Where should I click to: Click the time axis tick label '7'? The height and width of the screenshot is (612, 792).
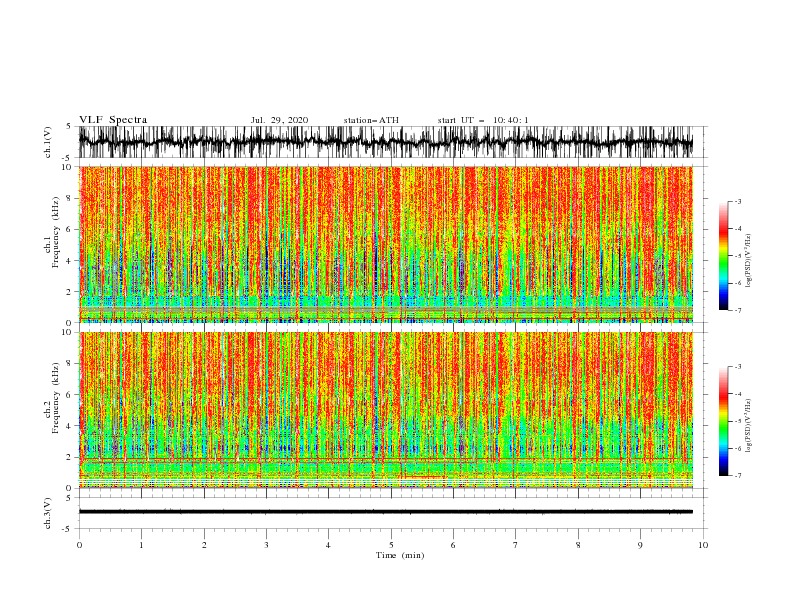point(516,545)
